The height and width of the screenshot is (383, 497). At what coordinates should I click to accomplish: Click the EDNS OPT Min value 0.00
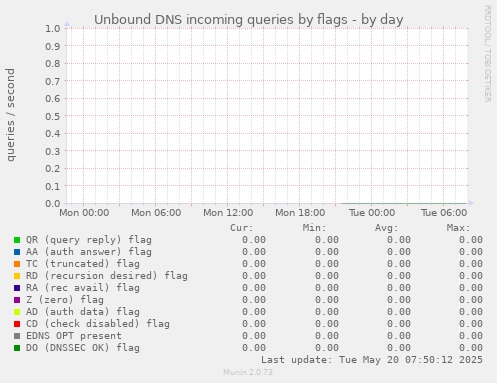[x=327, y=336]
